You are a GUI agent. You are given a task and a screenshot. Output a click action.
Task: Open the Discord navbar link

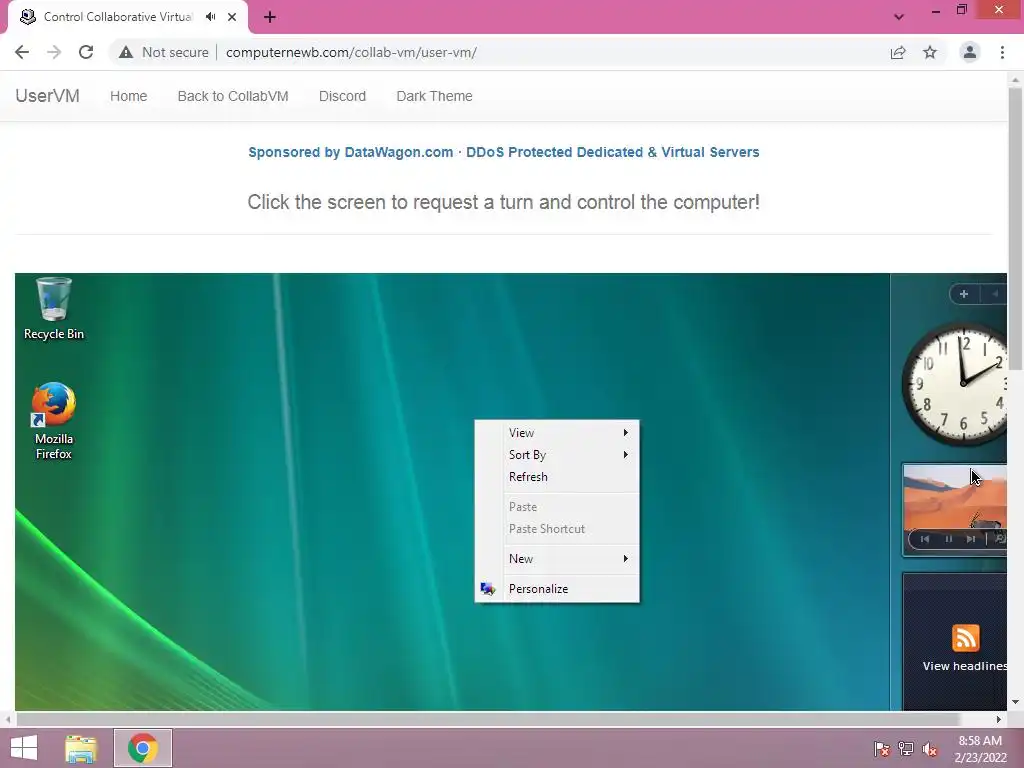tap(342, 96)
